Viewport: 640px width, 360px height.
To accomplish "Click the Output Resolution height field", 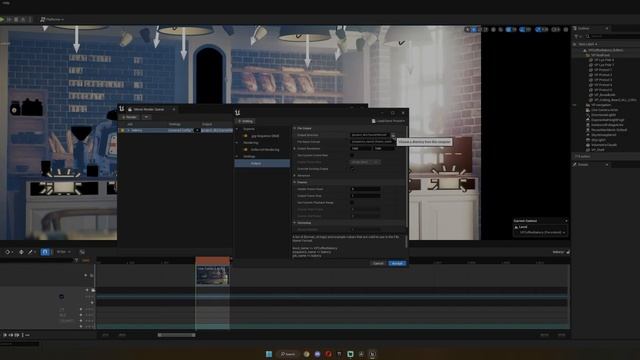I will pyautogui.click(x=384, y=149).
